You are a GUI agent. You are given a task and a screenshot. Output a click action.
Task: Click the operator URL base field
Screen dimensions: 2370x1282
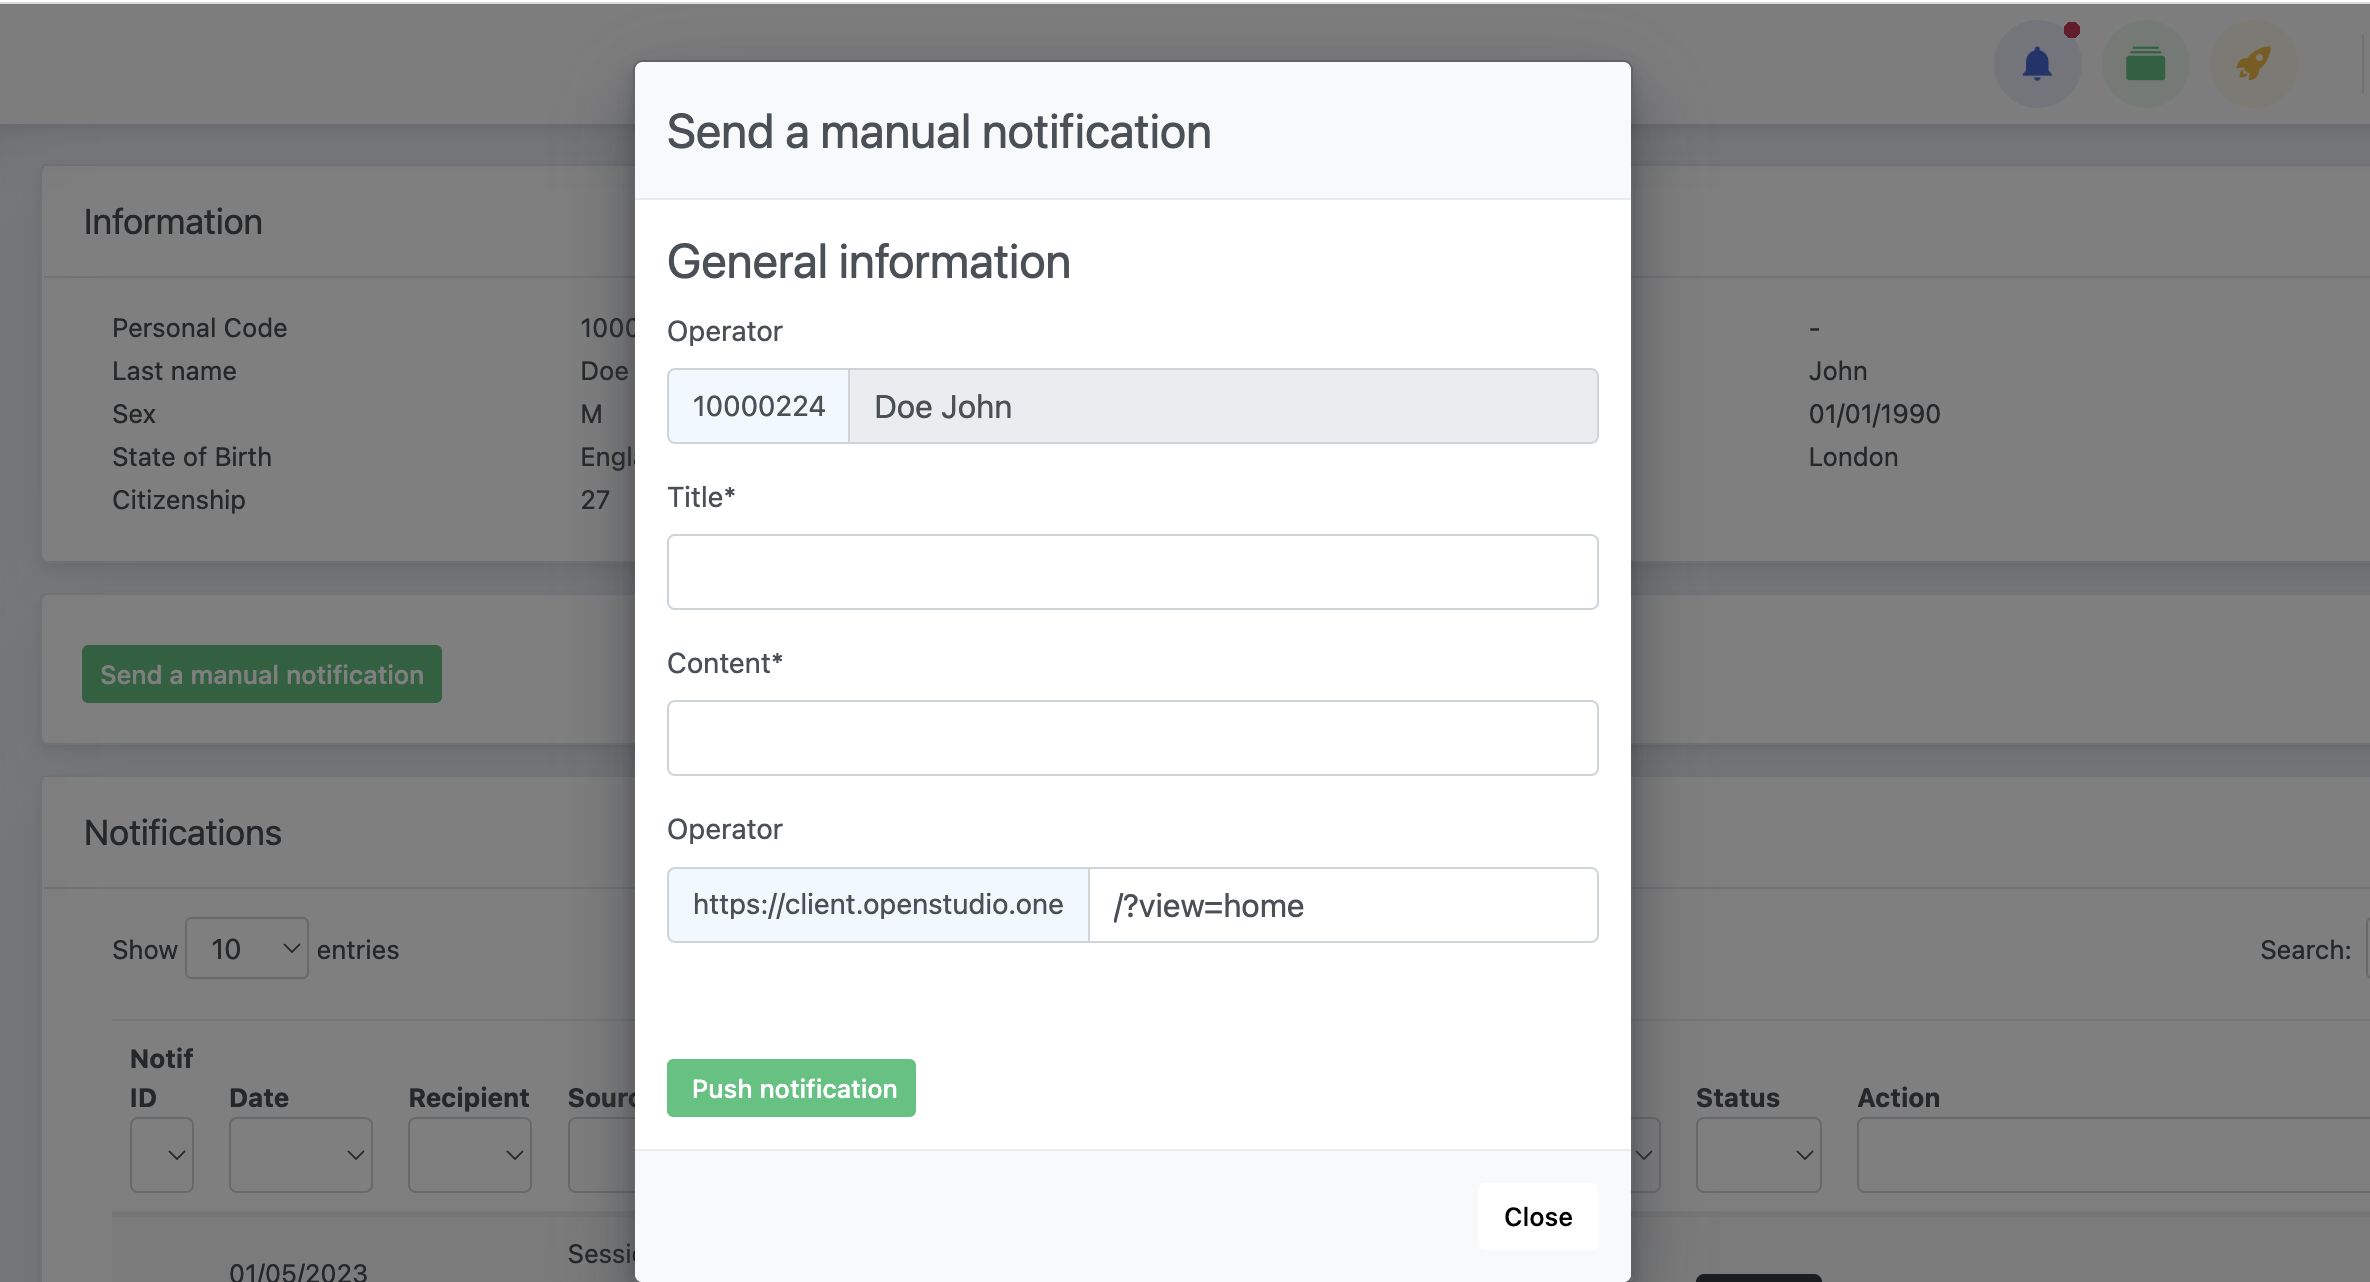click(877, 903)
